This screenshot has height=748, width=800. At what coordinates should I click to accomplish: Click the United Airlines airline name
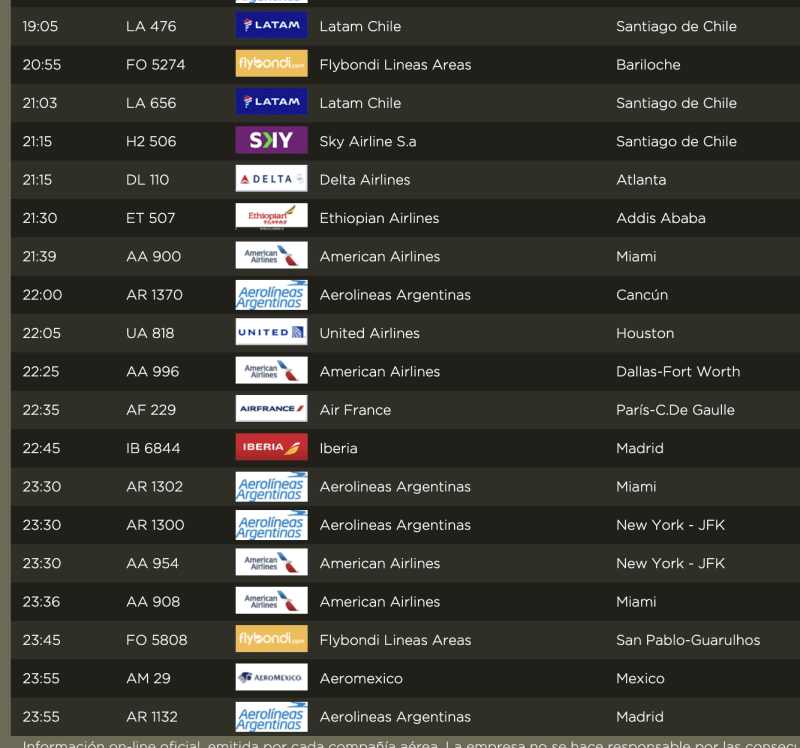(x=369, y=333)
